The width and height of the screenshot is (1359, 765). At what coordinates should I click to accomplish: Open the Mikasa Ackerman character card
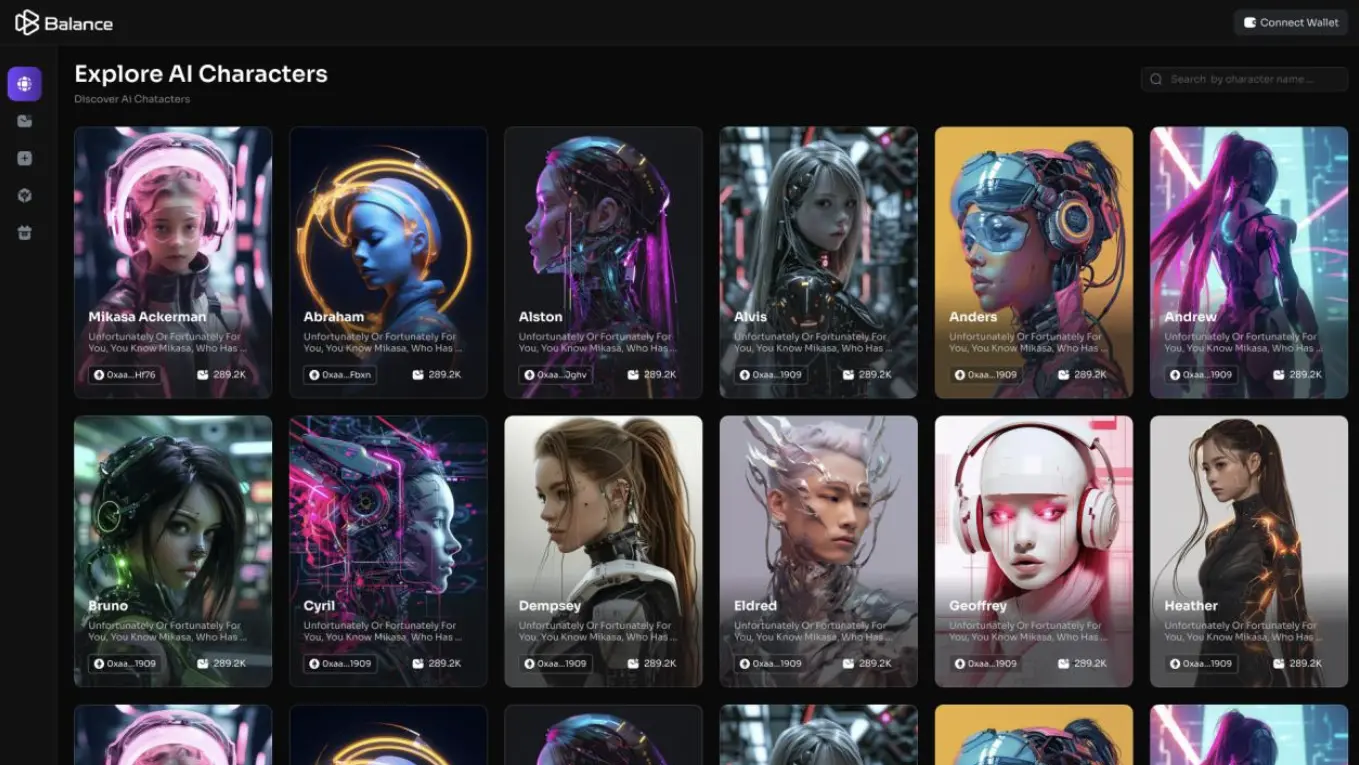(x=172, y=262)
